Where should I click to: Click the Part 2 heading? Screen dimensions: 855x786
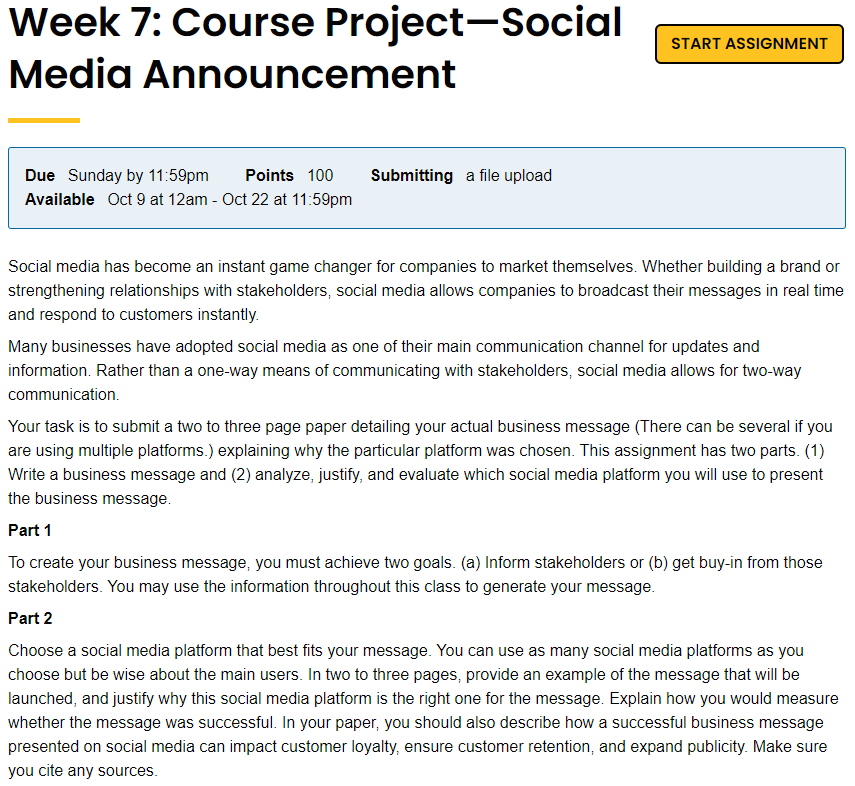(30, 617)
